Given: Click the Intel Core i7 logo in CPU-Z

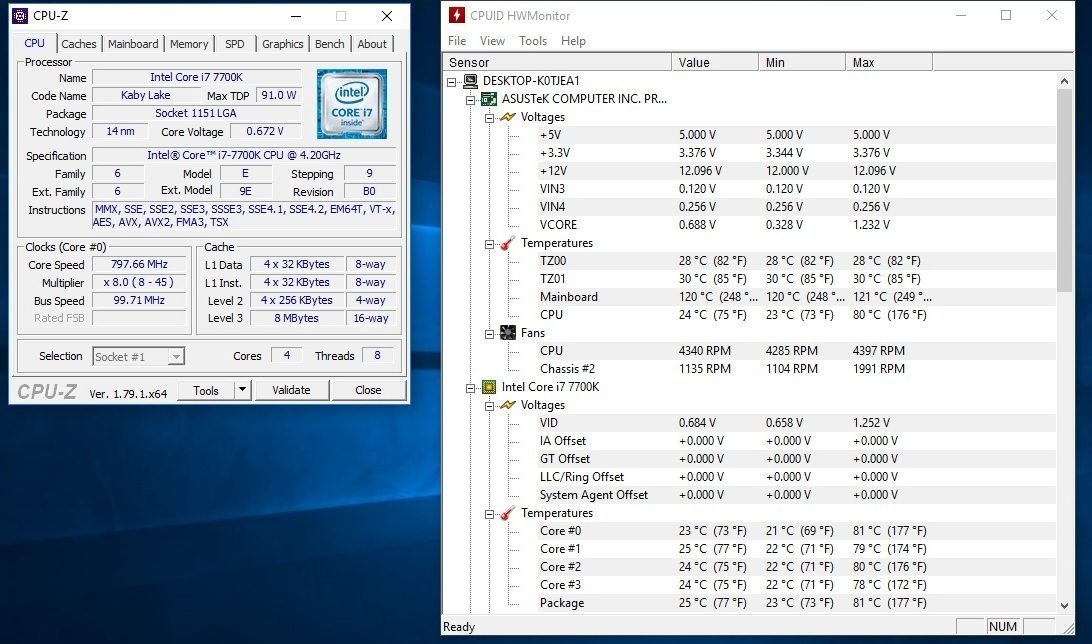Looking at the screenshot, I should pos(352,104).
